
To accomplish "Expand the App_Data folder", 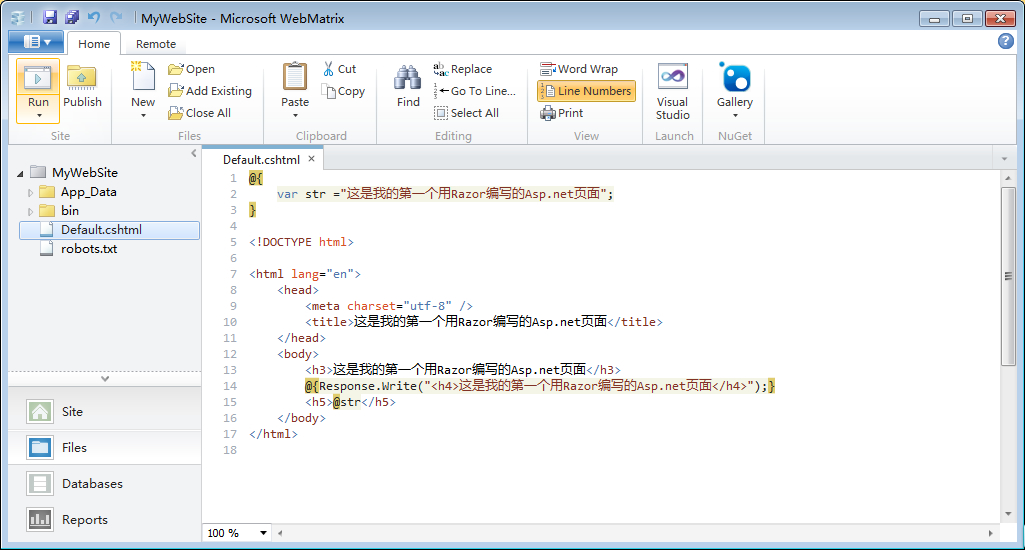I will [30, 192].
